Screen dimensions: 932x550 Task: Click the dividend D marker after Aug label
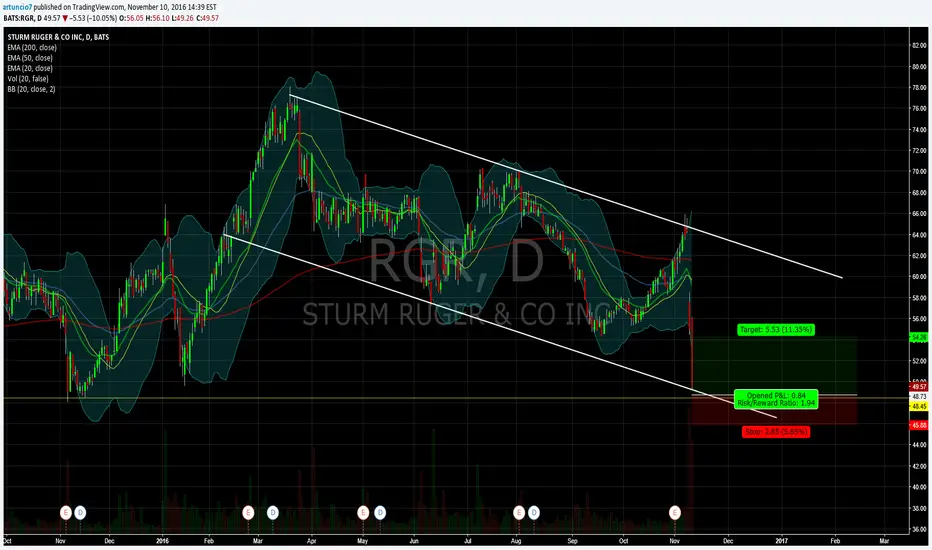(534, 512)
